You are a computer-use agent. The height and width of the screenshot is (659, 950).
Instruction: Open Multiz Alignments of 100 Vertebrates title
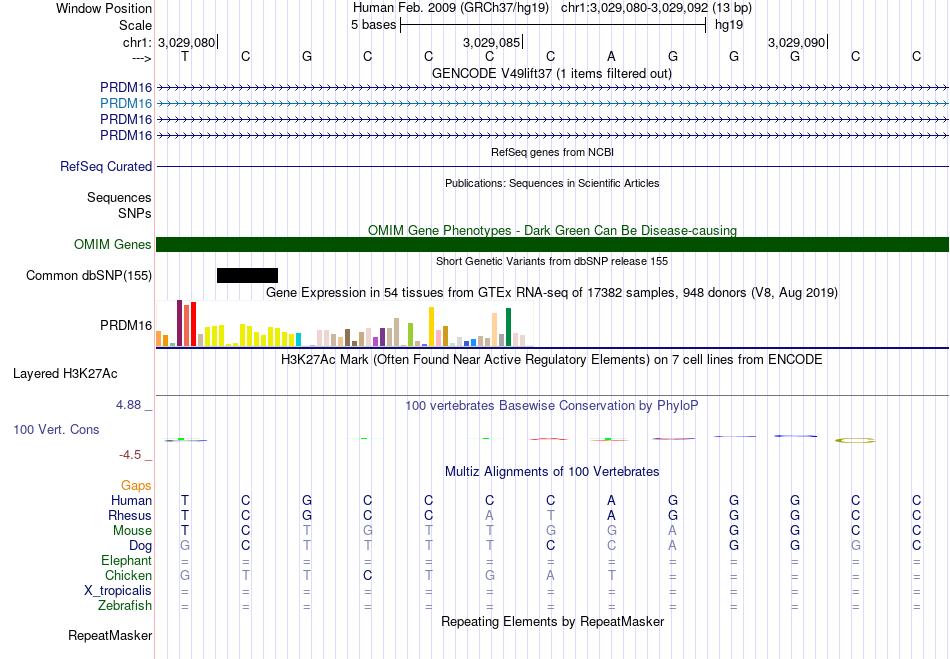point(552,472)
